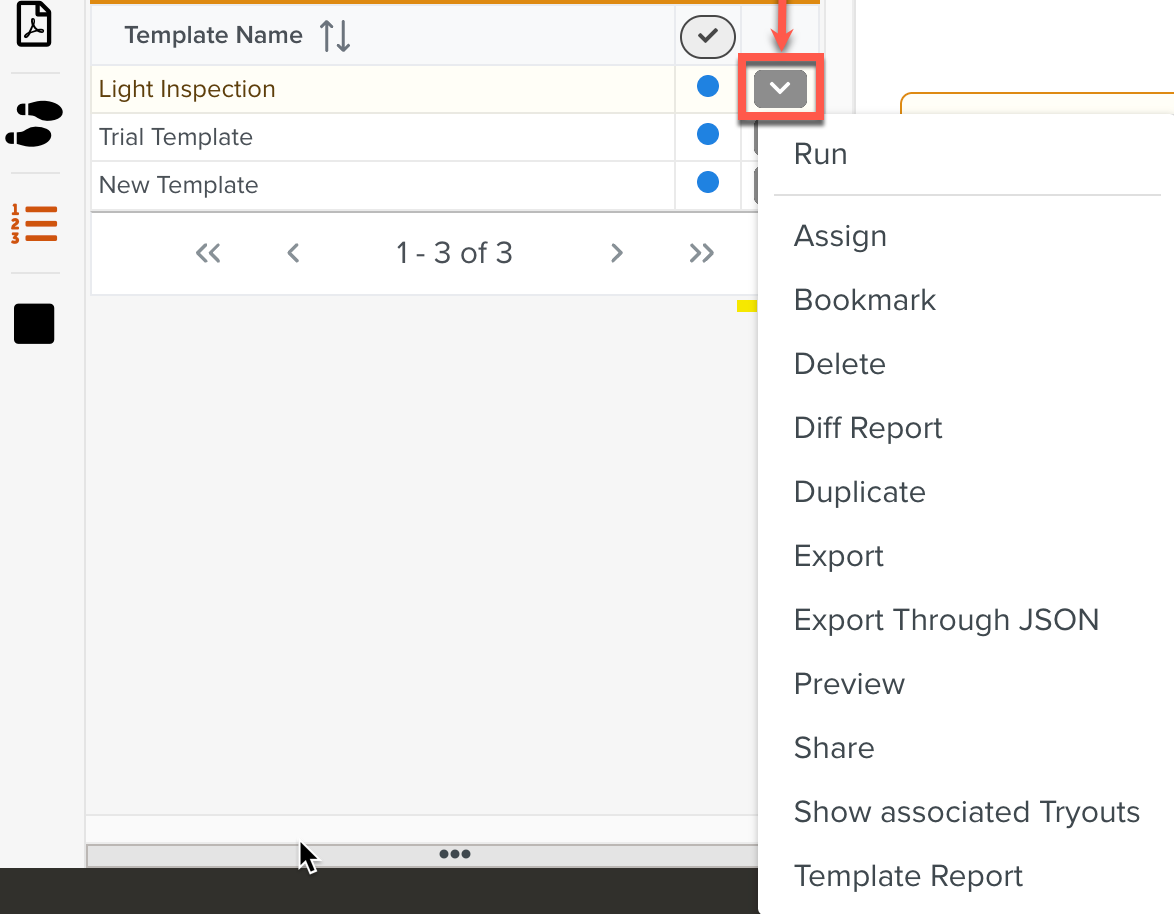Screen dimensions: 1176x914
Task: Open the actions dropdown for Light Inspection
Action: [781, 88]
